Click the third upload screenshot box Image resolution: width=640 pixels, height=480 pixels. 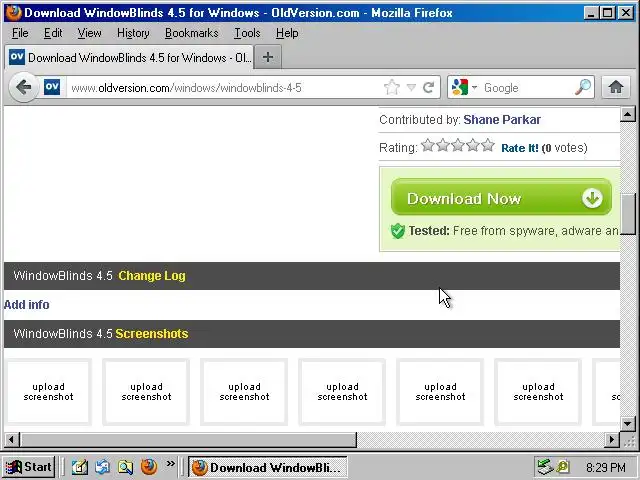point(244,392)
